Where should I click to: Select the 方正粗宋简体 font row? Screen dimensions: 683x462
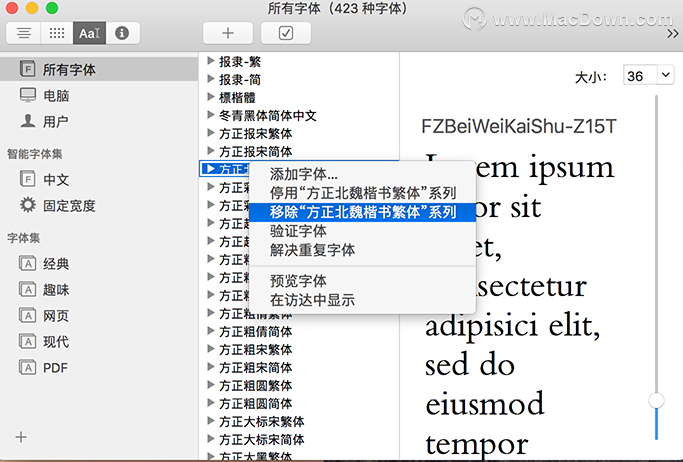[299, 367]
